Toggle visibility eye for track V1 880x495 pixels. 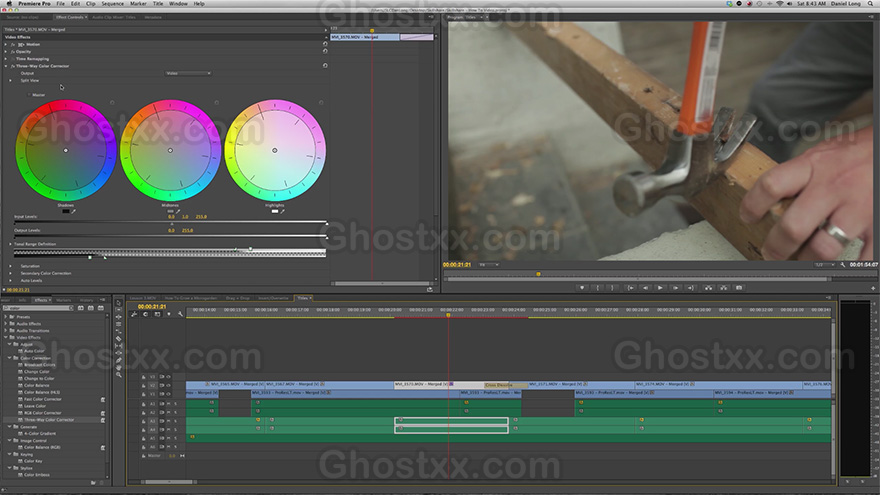168,394
